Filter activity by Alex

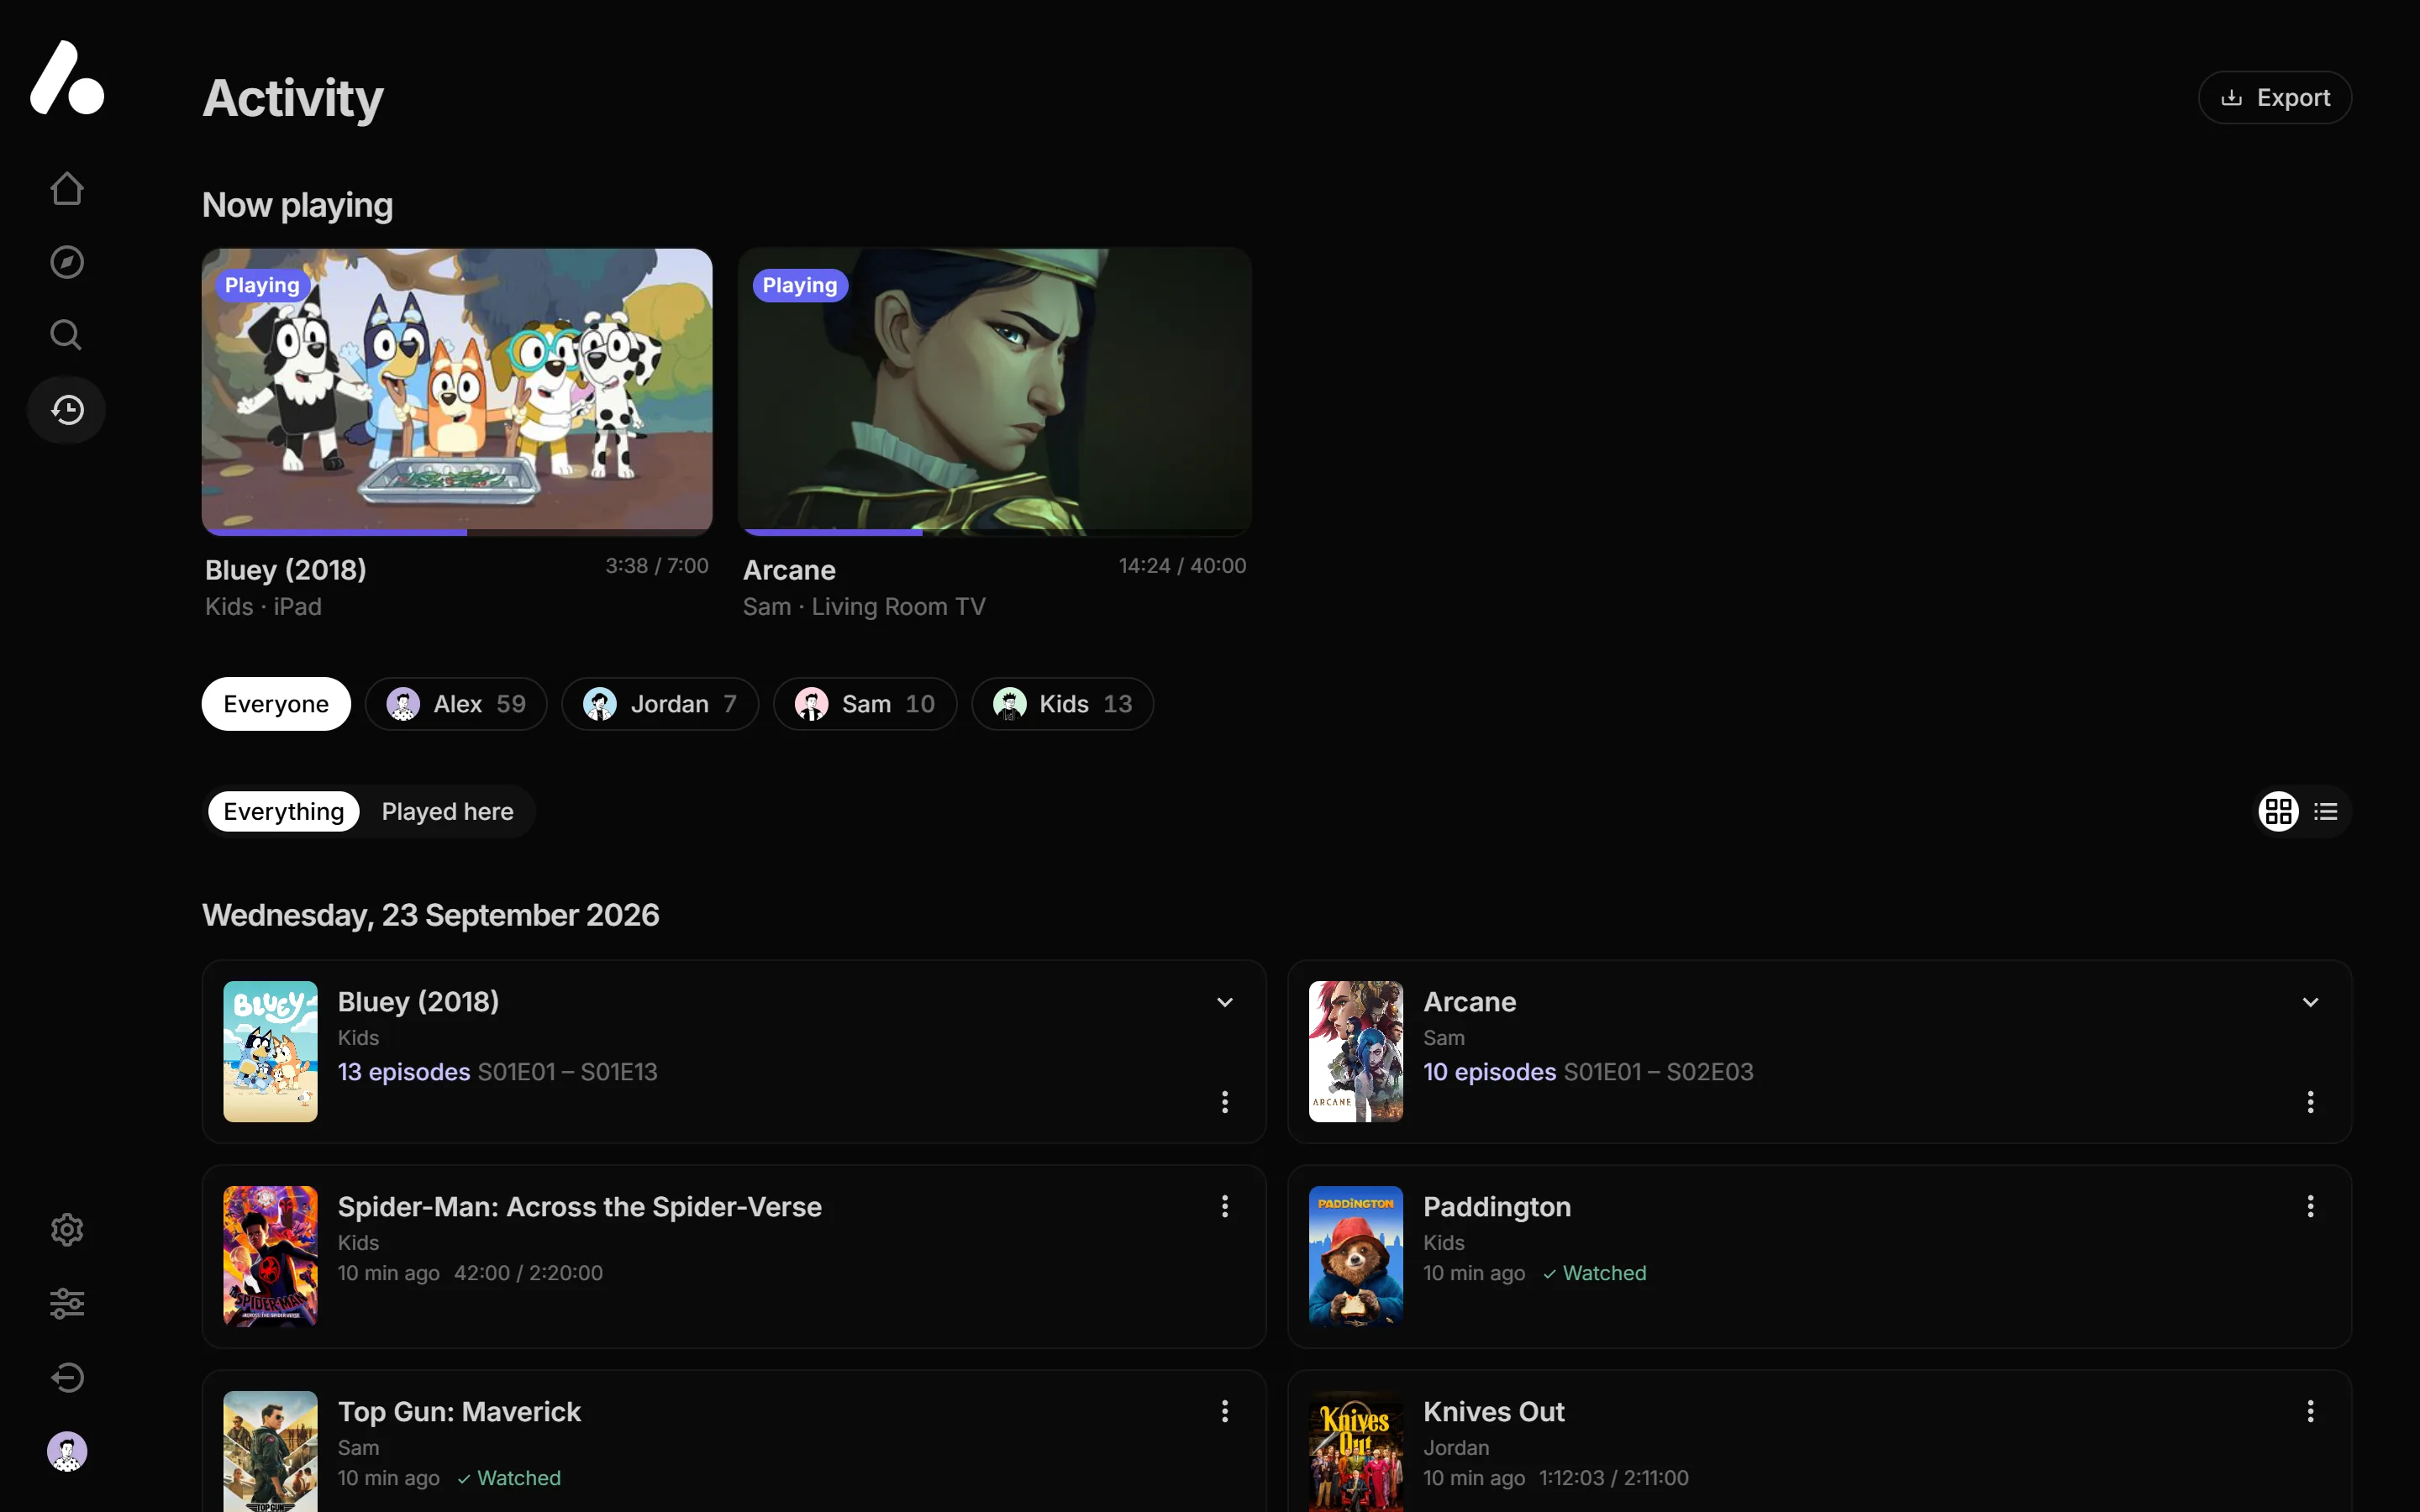tap(456, 704)
